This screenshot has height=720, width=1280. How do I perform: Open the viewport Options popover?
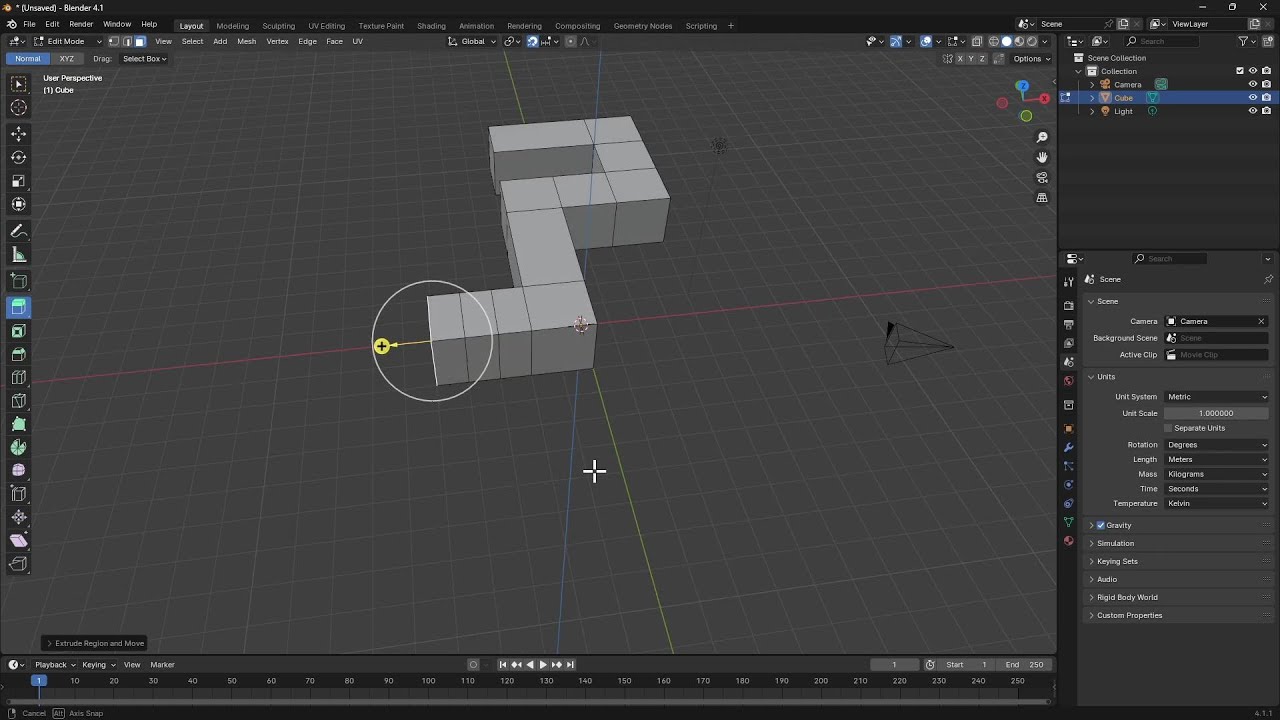point(1031,59)
